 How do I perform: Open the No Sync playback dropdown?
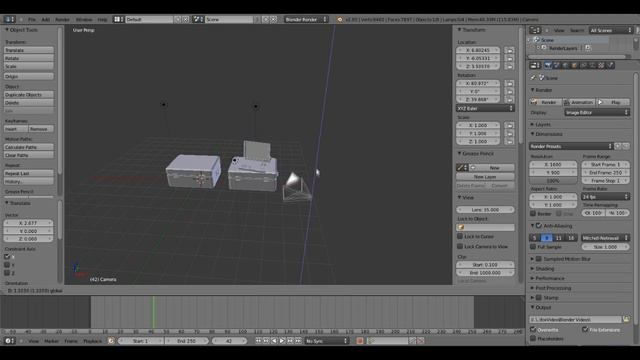pos(327,341)
